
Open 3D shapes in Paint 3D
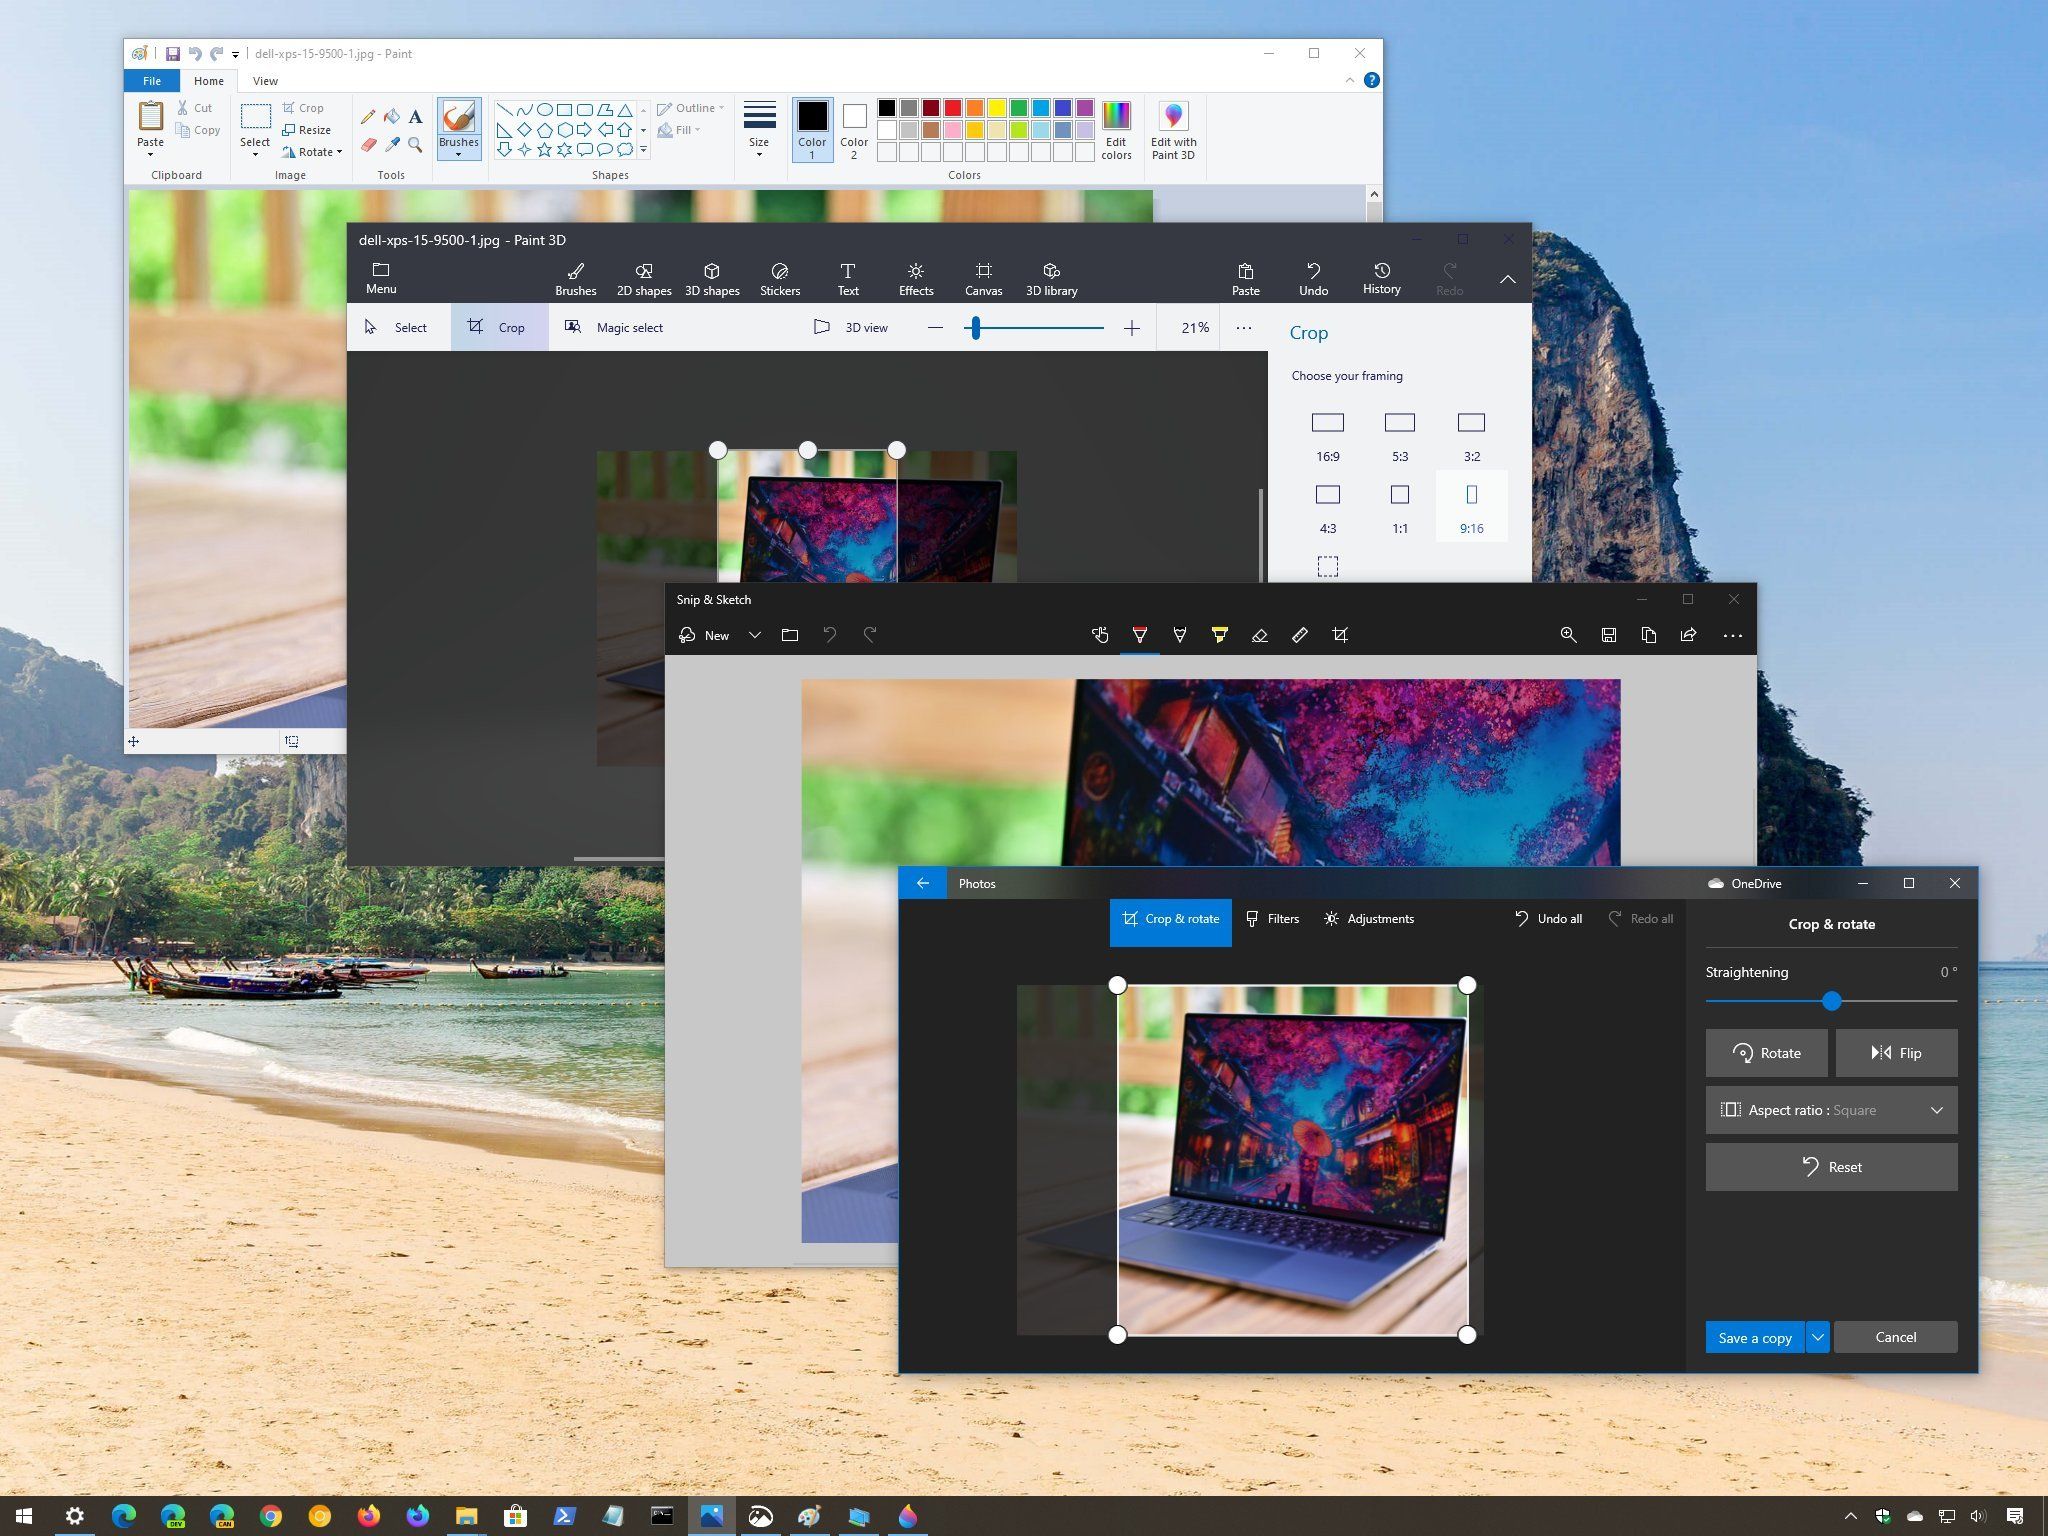point(712,279)
